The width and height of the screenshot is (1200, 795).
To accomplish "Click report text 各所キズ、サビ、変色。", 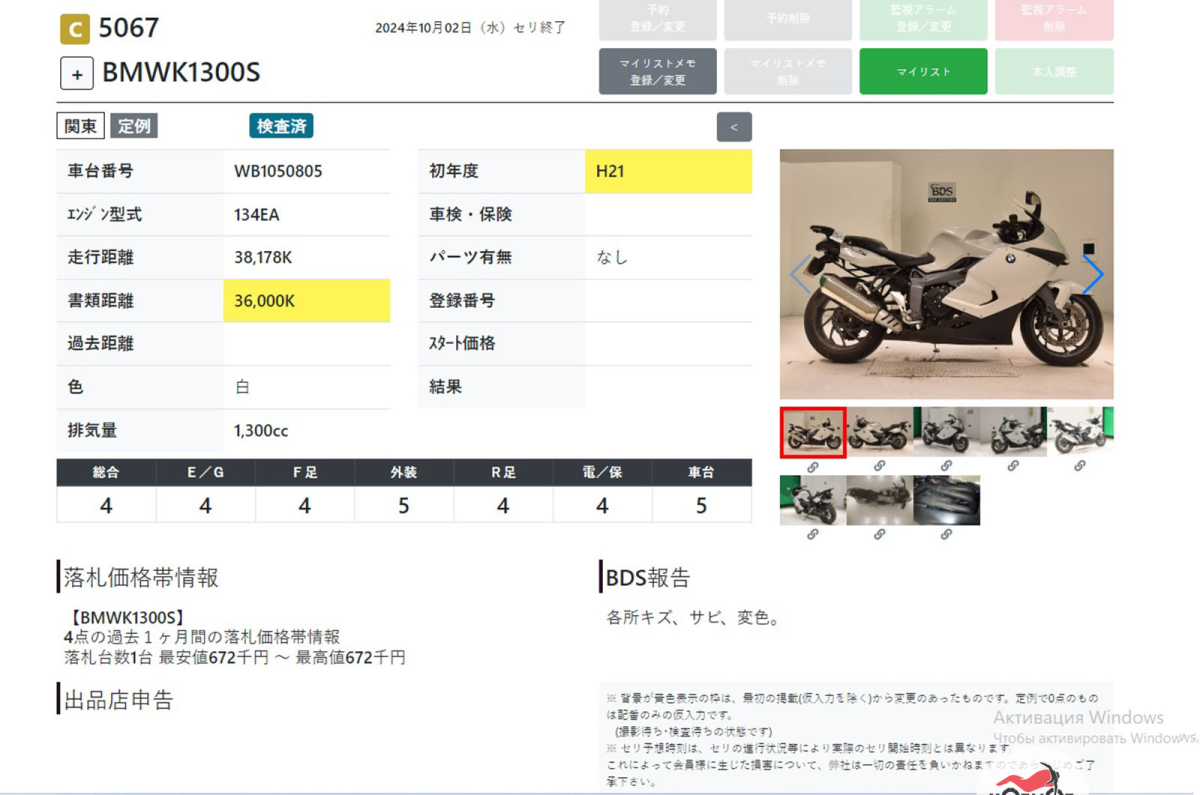I will pyautogui.click(x=693, y=618).
